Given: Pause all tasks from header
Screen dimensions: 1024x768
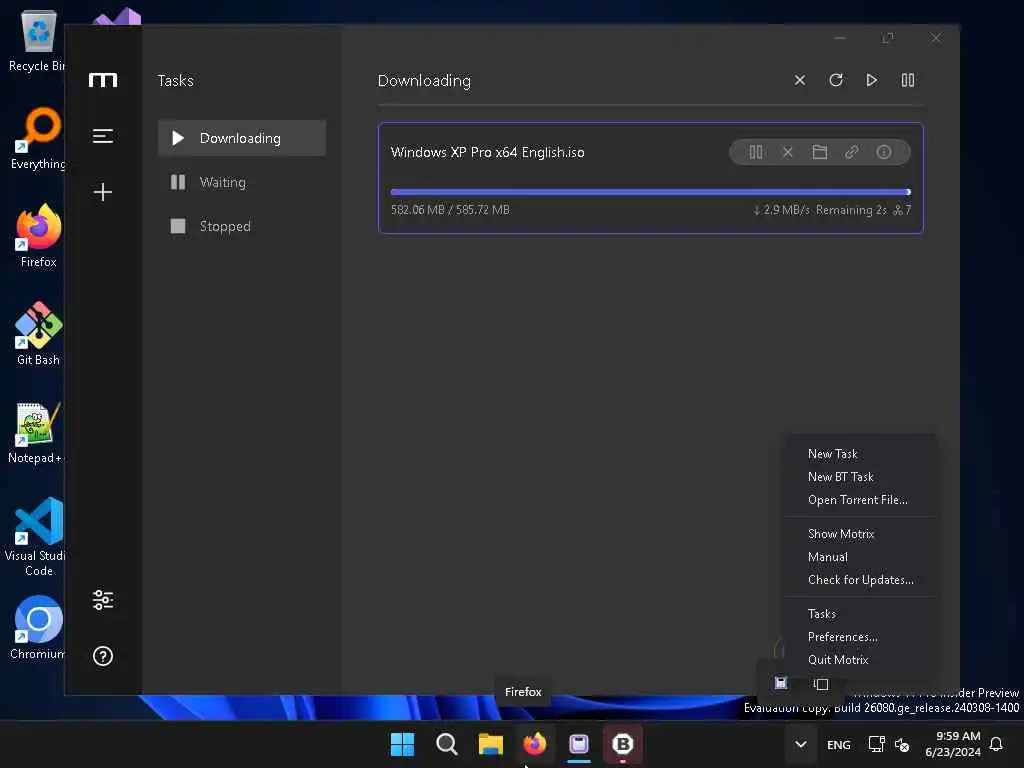Looking at the screenshot, I should (x=908, y=80).
